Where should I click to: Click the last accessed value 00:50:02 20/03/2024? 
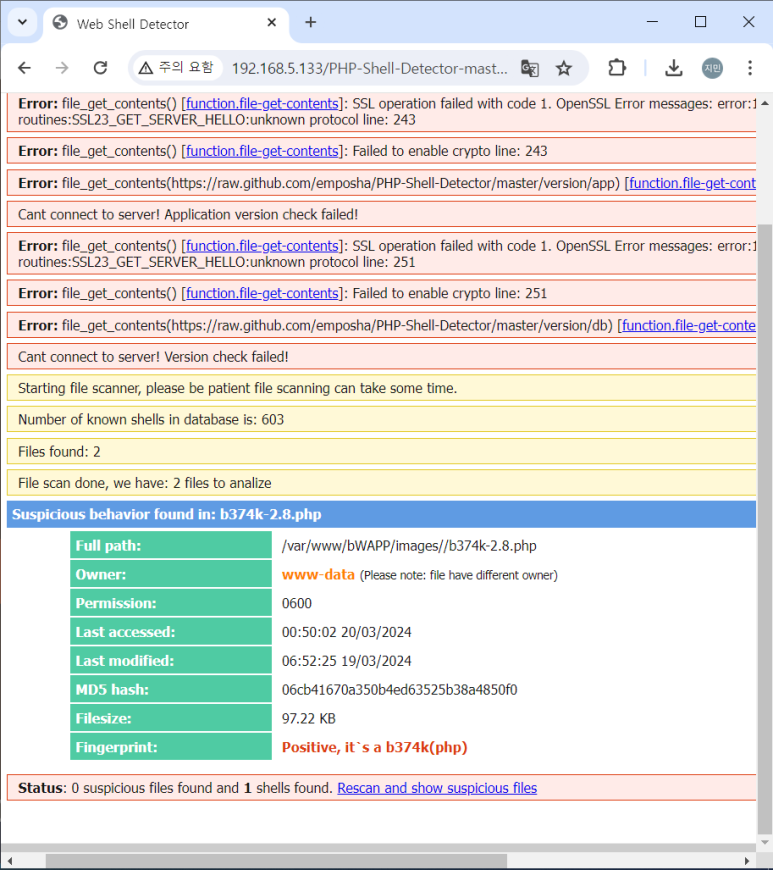click(x=346, y=632)
